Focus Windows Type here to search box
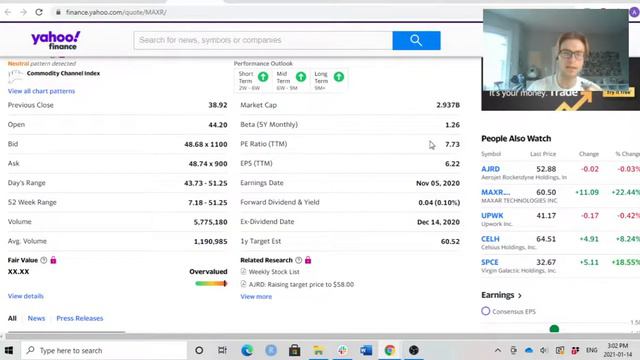The height and width of the screenshot is (360, 640). pyautogui.click(x=104, y=350)
